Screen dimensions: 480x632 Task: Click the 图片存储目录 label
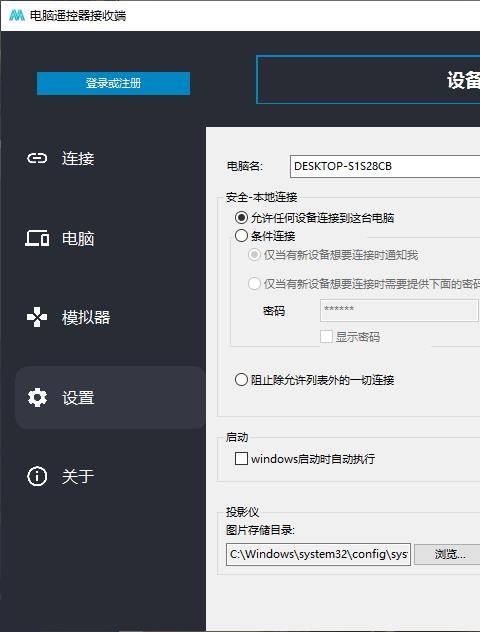(x=260, y=530)
